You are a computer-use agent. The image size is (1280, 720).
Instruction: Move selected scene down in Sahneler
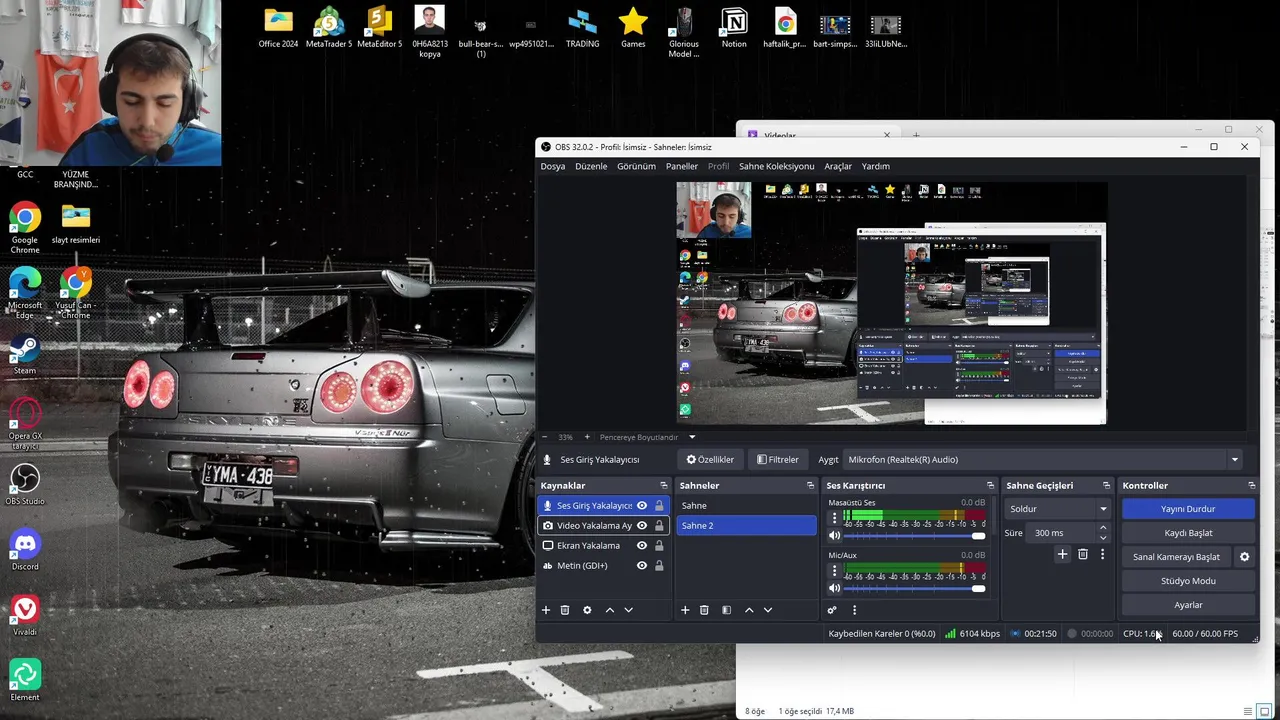768,610
